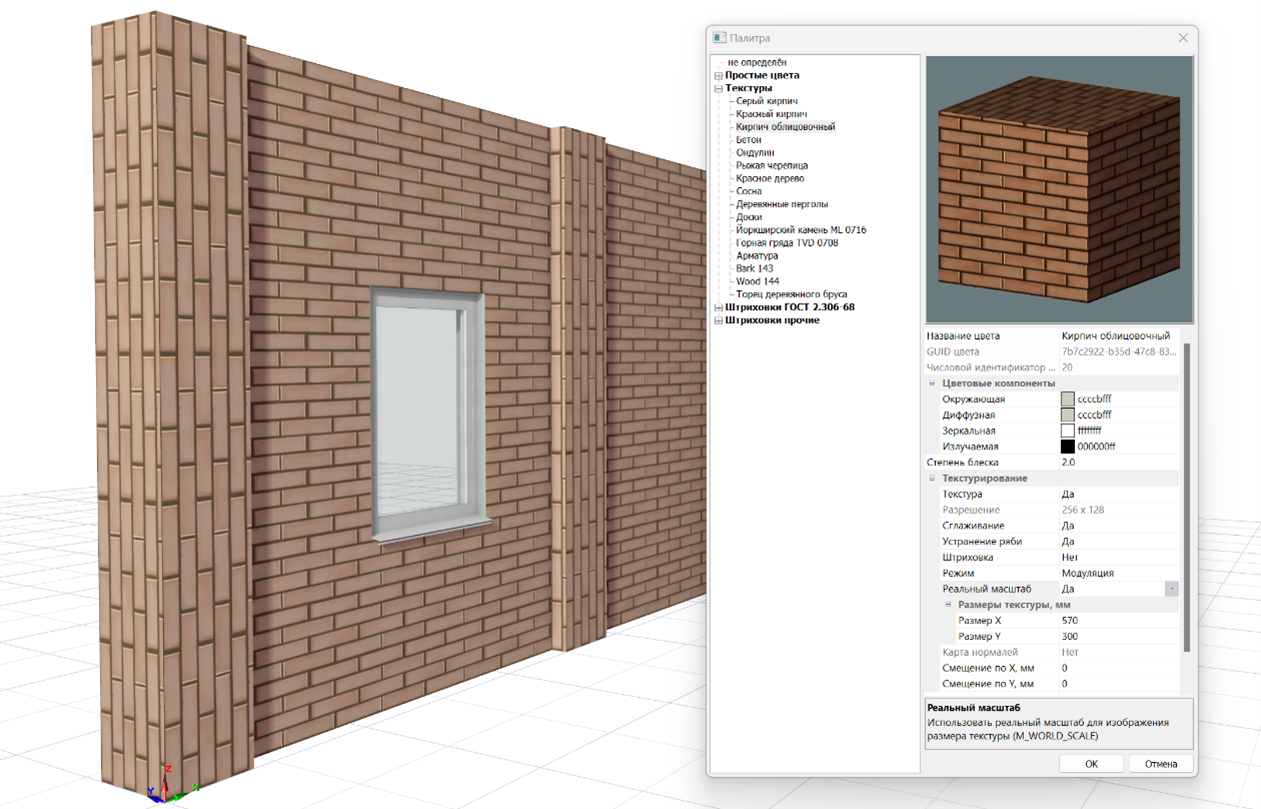Click the black Излучаемая color swatch
Viewport: 1261px width, 809px height.
pyautogui.click(x=1068, y=447)
